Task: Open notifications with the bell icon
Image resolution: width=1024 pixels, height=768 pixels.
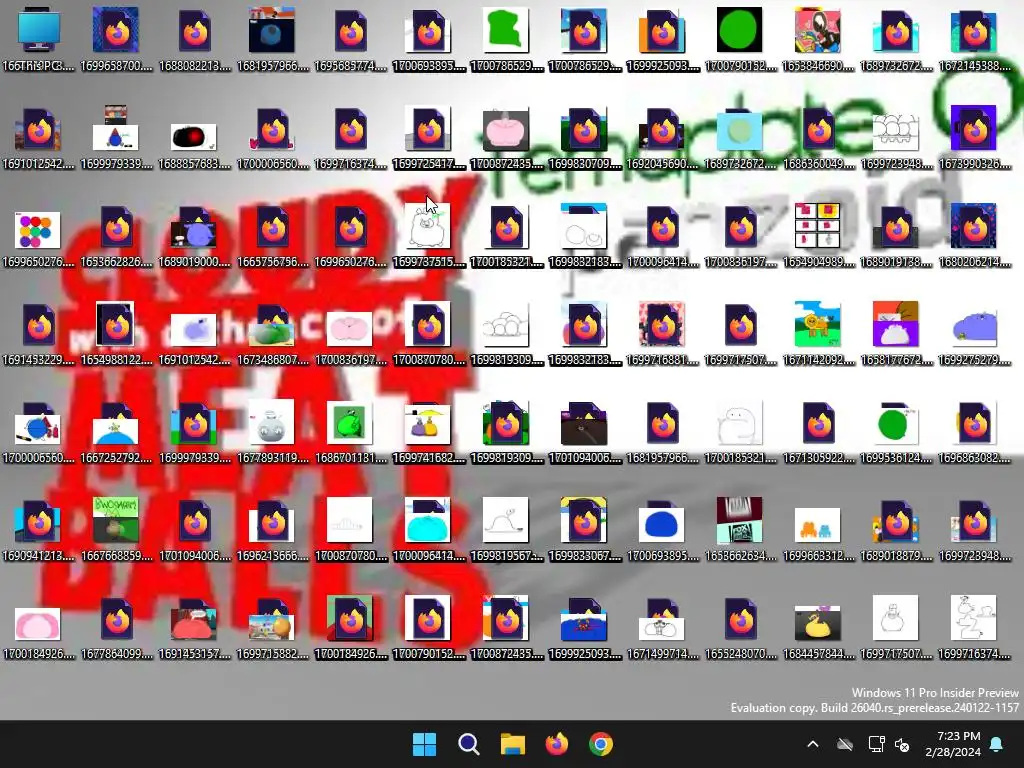Action: coord(997,744)
